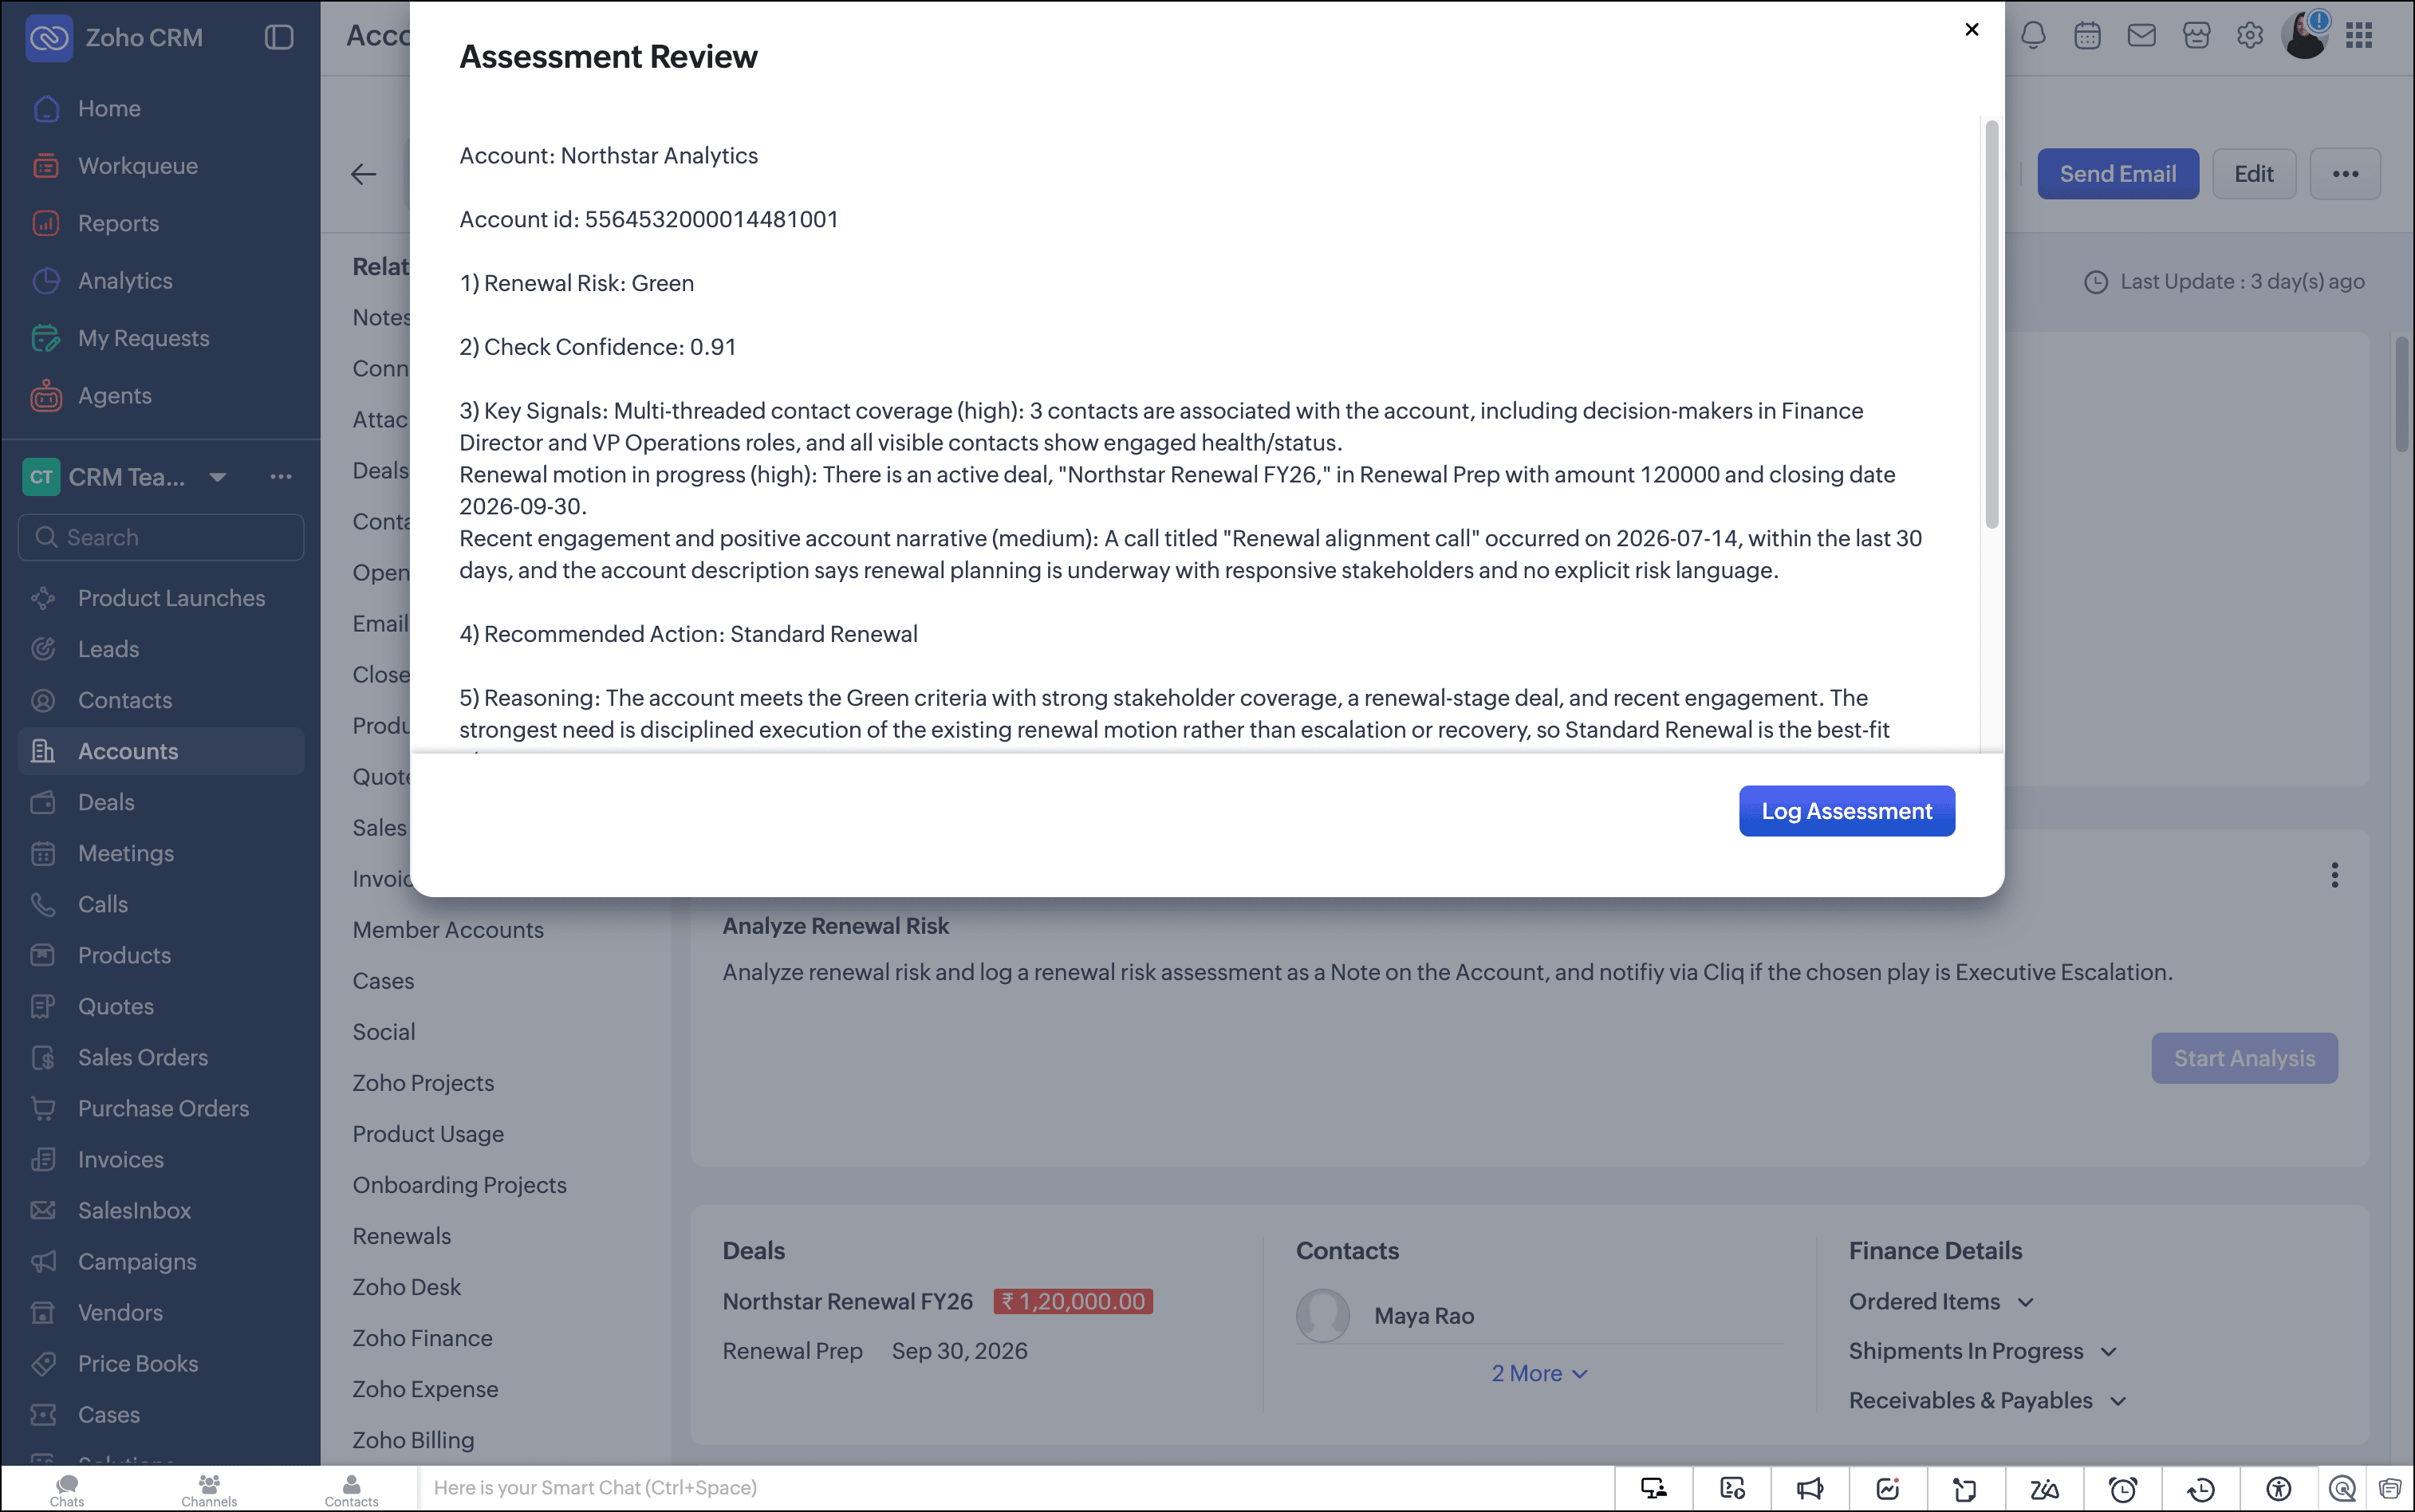Open Member Accounts related list
This screenshot has width=2415, height=1512.
coord(448,930)
